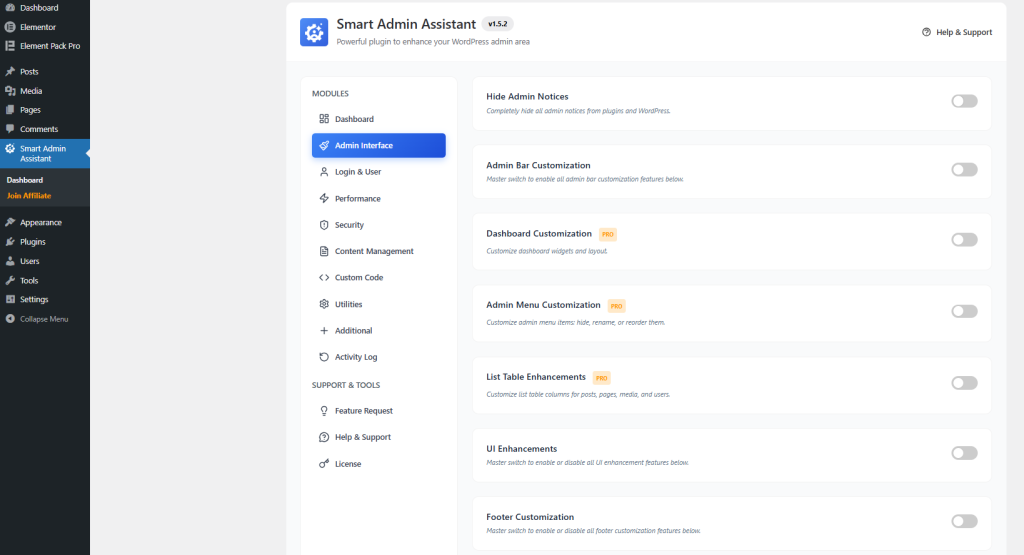Turn on Admin Bar Customization switch
The image size is (1024, 555).
pos(964,170)
